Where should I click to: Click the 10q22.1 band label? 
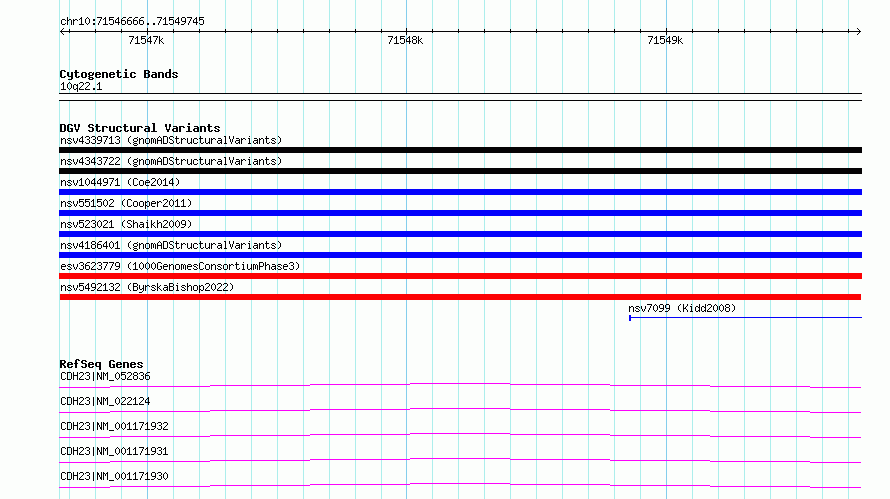pyautogui.click(x=81, y=86)
